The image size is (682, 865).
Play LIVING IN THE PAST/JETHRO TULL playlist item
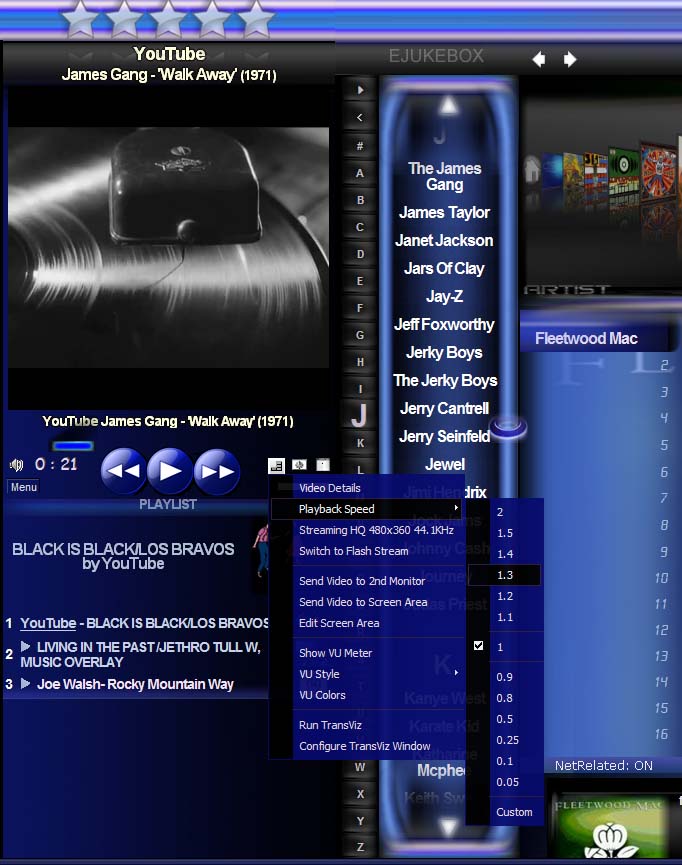(141, 654)
